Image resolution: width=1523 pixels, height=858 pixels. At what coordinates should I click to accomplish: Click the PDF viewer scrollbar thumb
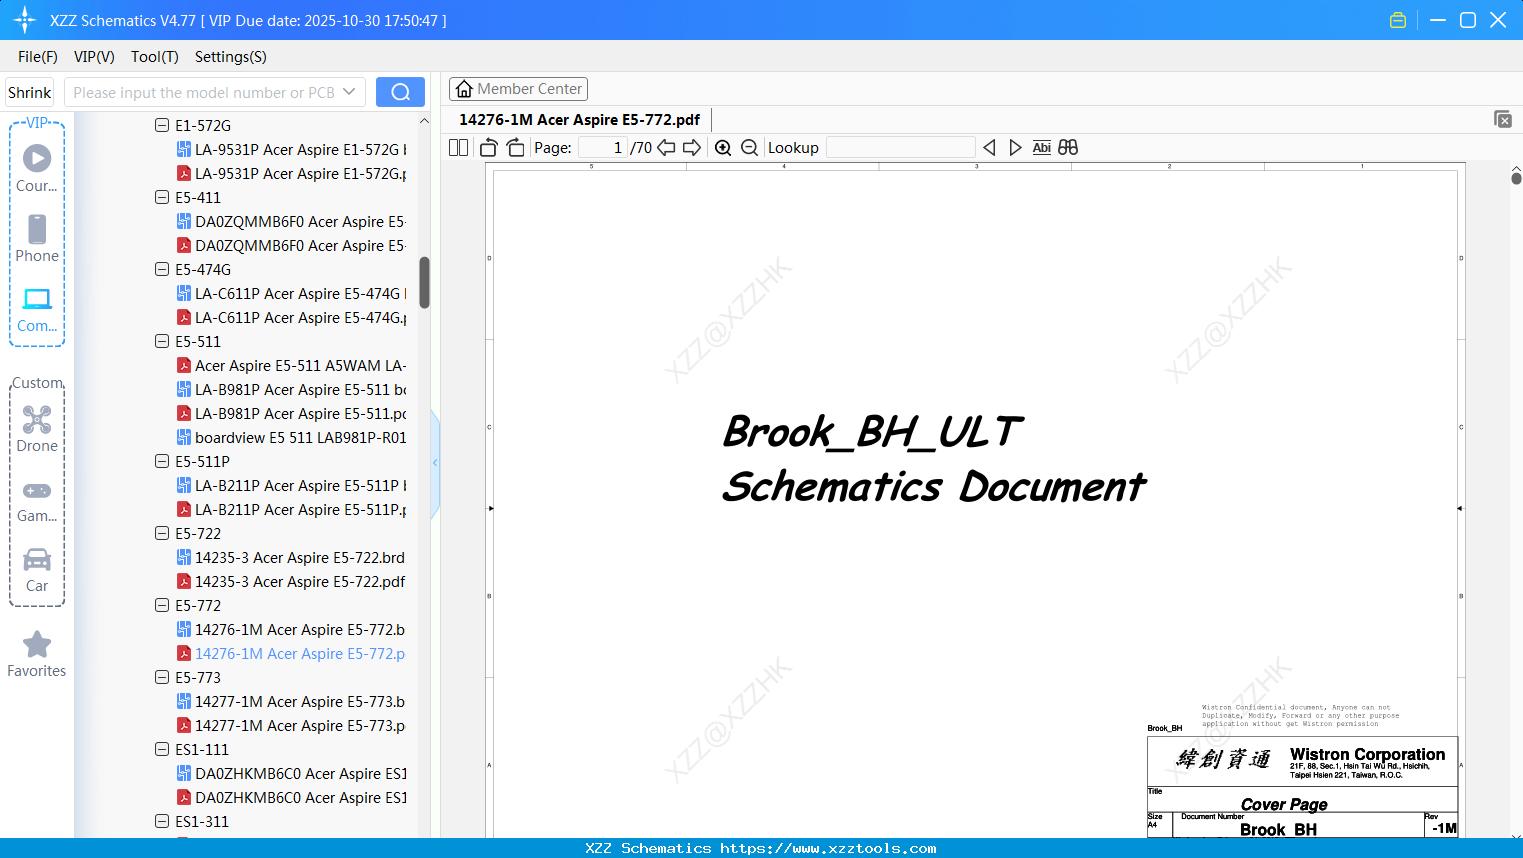point(1516,178)
